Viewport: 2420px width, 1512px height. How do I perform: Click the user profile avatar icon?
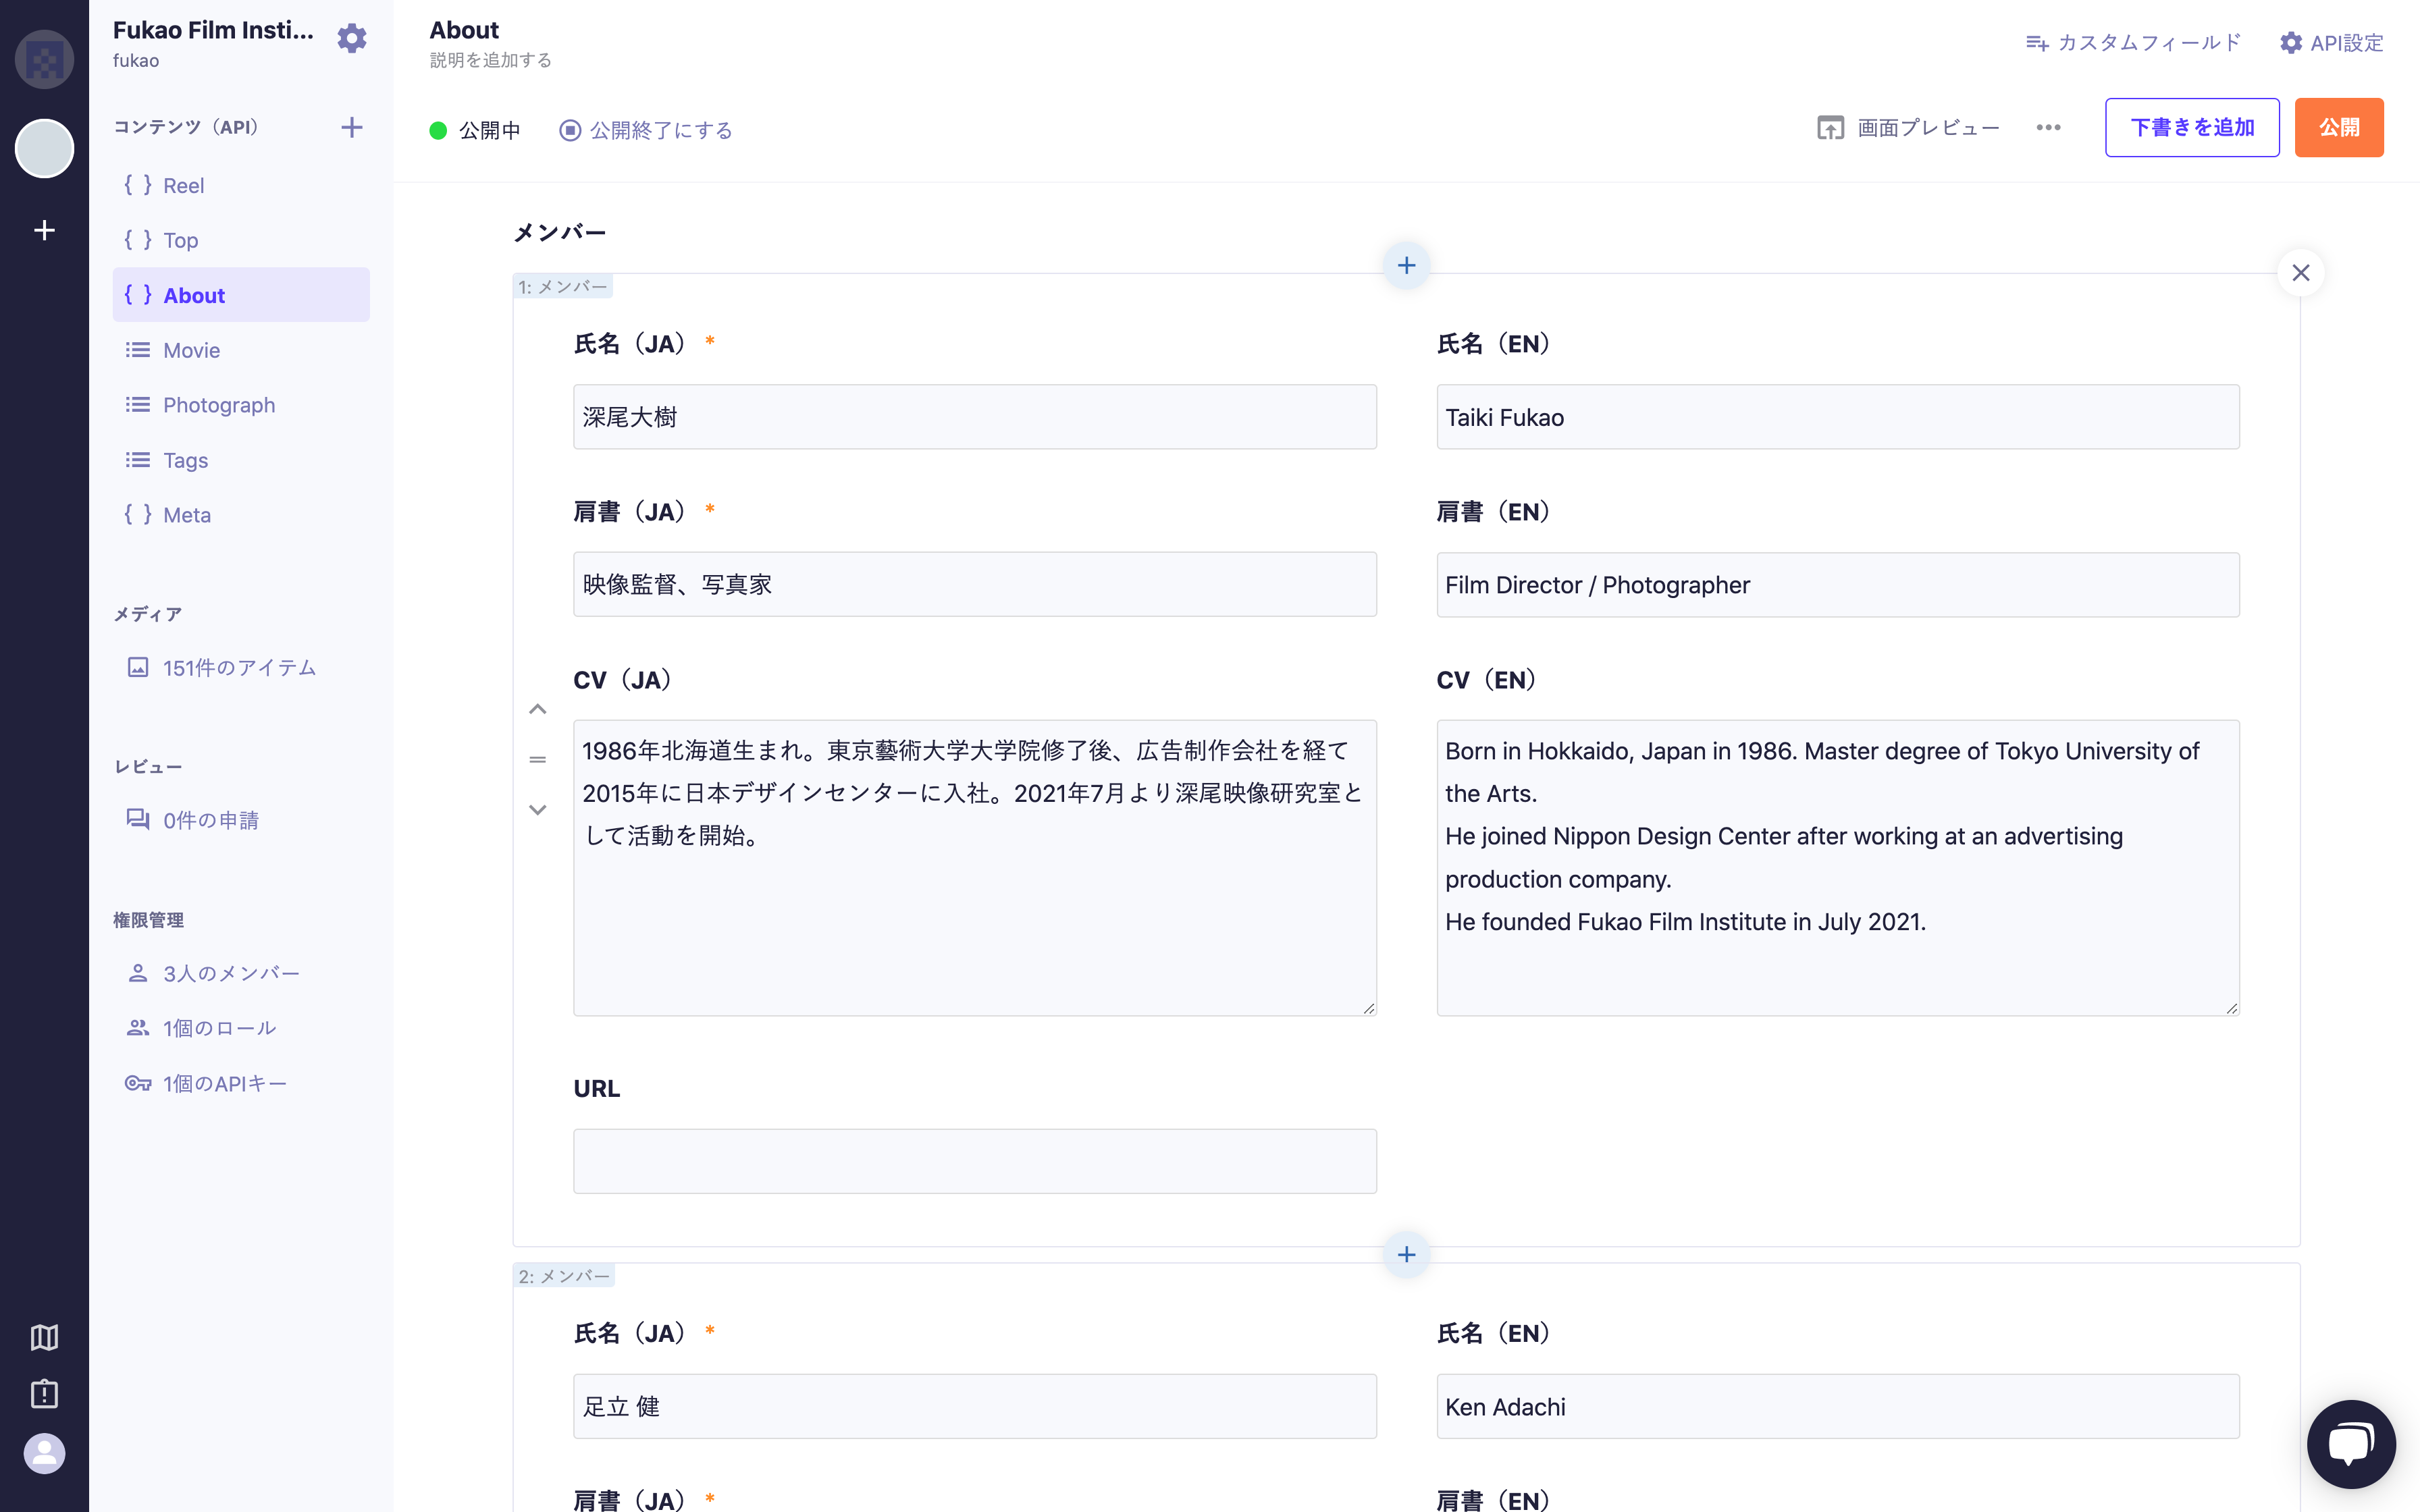(x=44, y=1453)
